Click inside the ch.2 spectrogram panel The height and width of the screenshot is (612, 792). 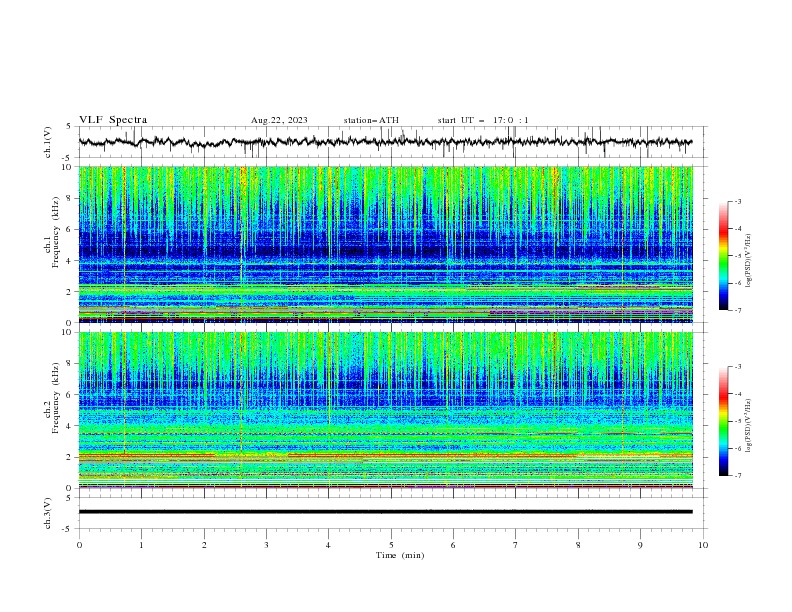coord(385,410)
